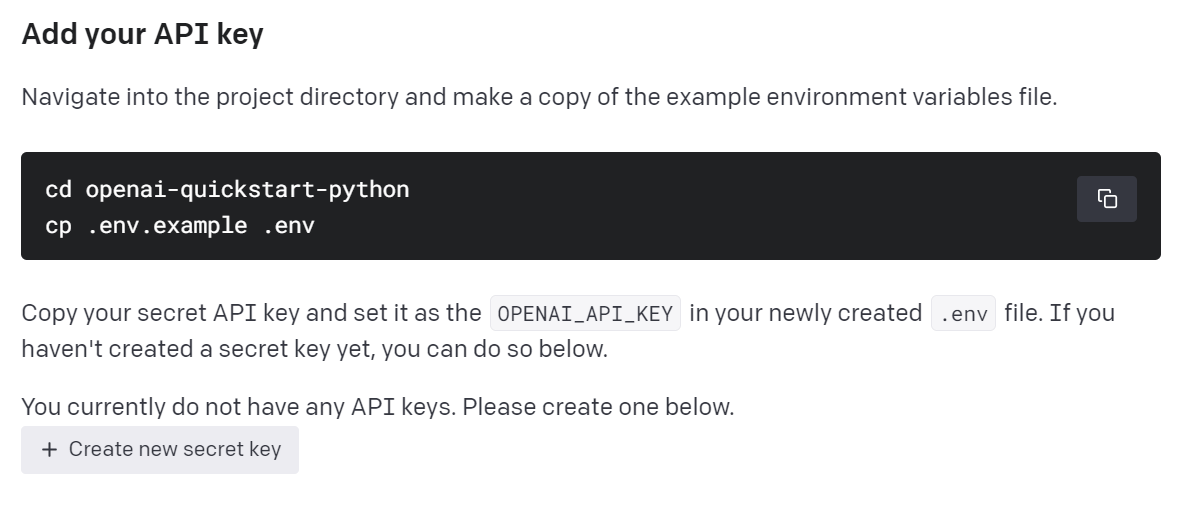1186x517 pixels.
Task: Click the Navigate into the project directory sentence
Action: (539, 98)
